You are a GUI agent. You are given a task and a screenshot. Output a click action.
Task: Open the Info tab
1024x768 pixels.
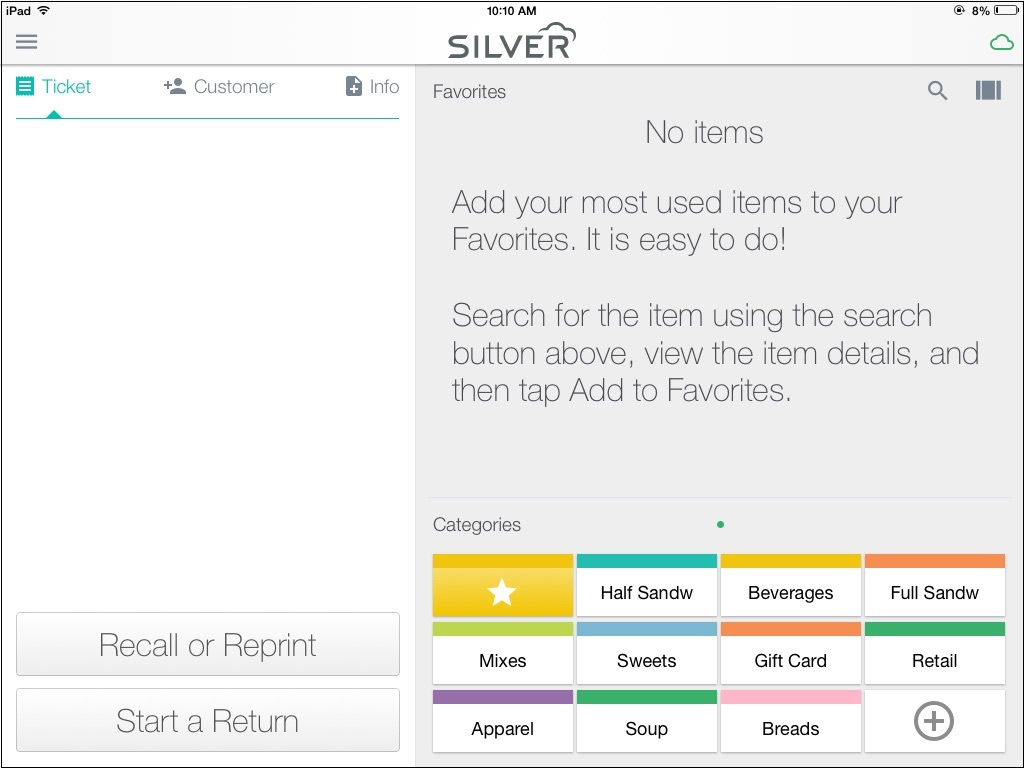coord(372,86)
